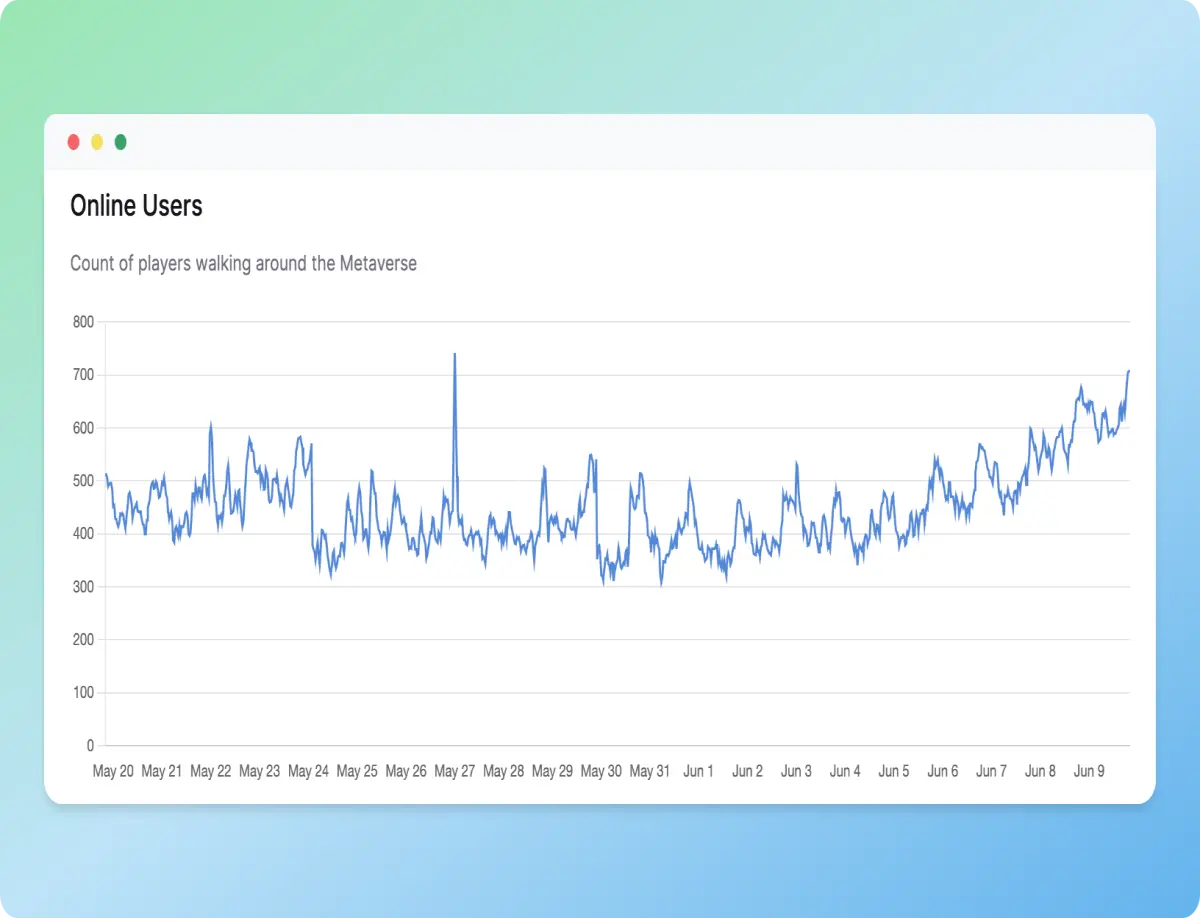The width and height of the screenshot is (1200, 918).
Task: Select the "Jun 8" date label
Action: (1041, 772)
